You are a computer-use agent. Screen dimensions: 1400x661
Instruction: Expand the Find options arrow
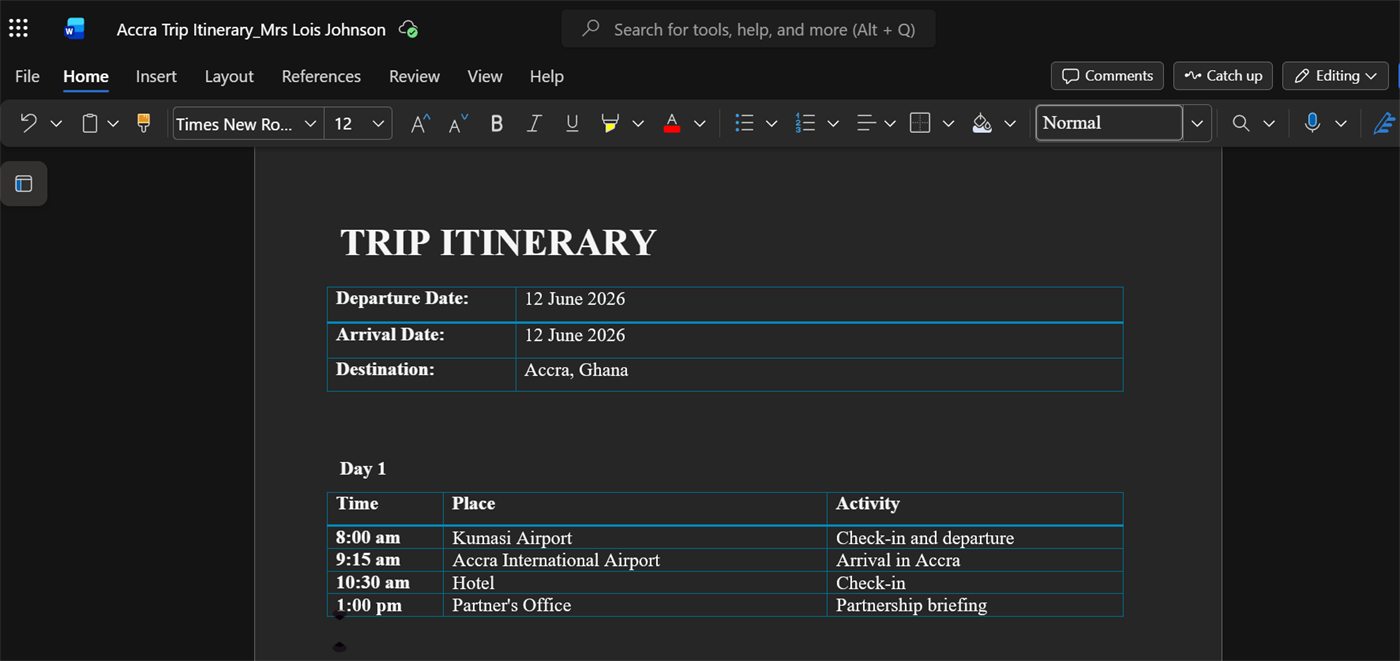tap(1269, 123)
